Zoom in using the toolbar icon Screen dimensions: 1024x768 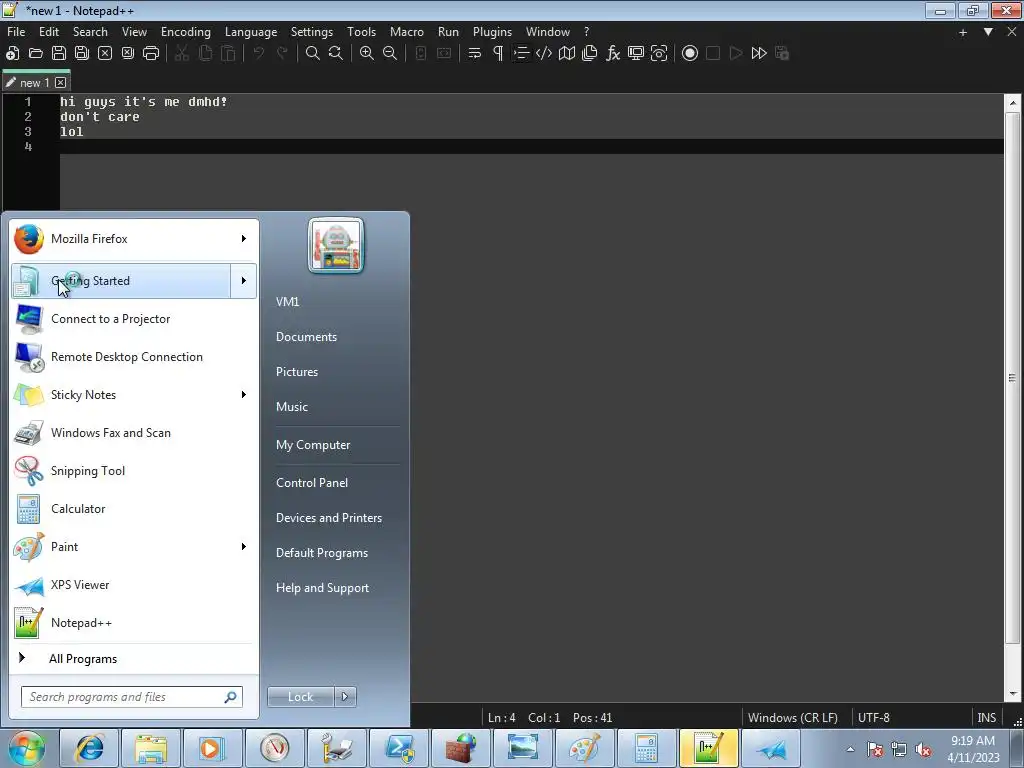[x=367, y=54]
